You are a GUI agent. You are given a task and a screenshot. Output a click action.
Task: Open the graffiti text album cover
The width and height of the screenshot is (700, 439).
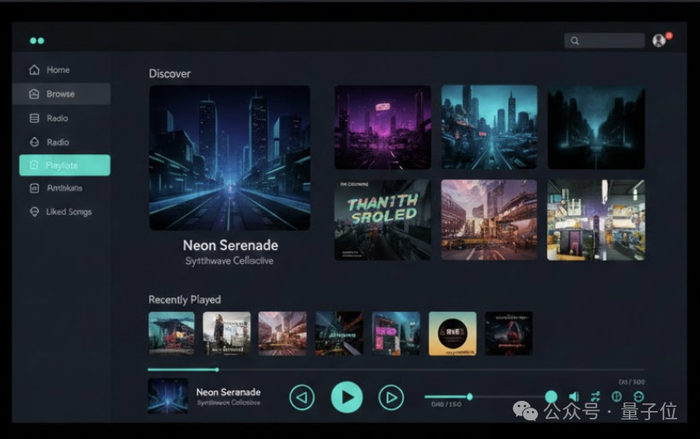pos(383,220)
